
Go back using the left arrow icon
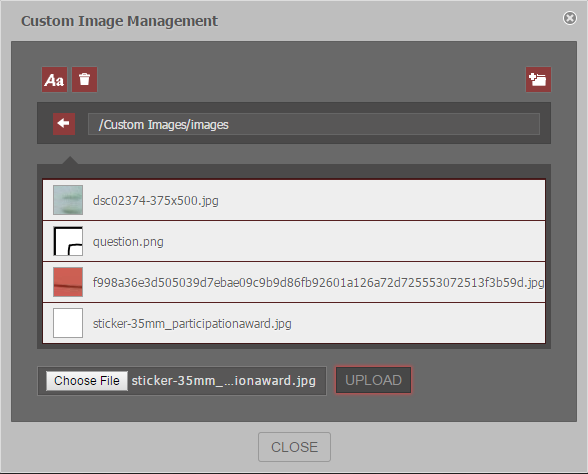point(64,124)
